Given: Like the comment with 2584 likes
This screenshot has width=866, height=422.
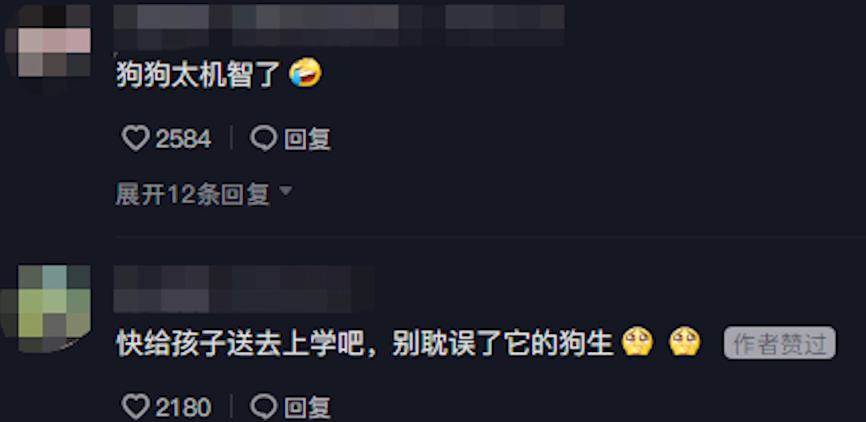Looking at the screenshot, I should pyautogui.click(x=135, y=138).
